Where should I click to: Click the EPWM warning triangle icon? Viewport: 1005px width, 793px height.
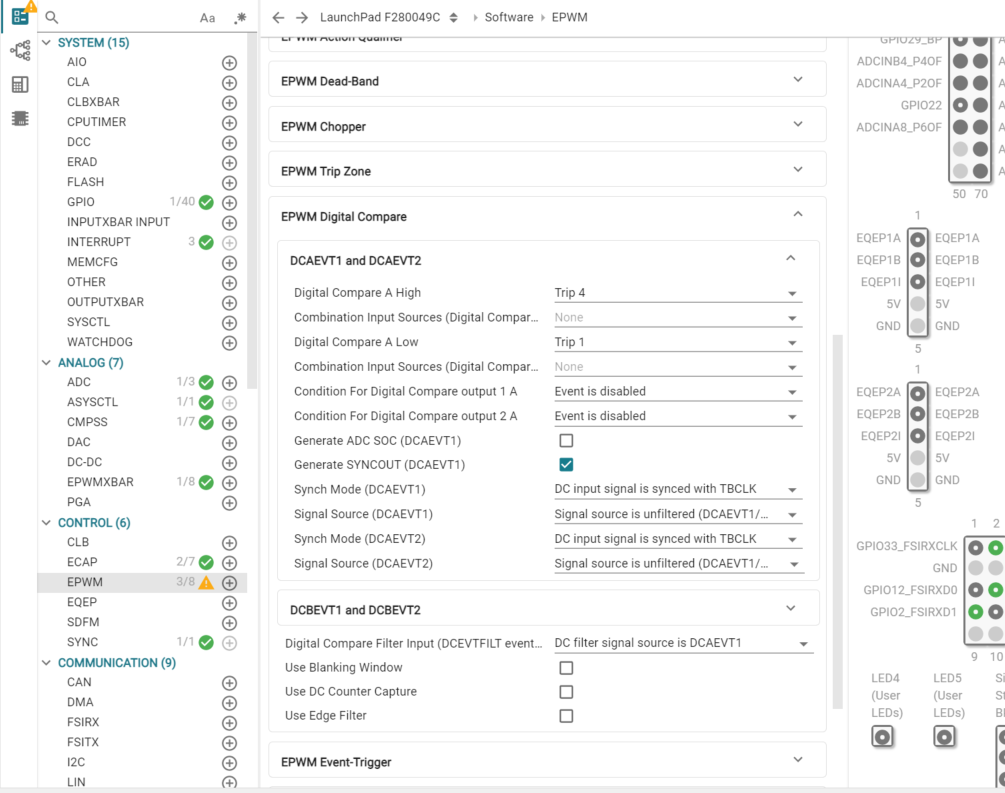[x=206, y=582]
